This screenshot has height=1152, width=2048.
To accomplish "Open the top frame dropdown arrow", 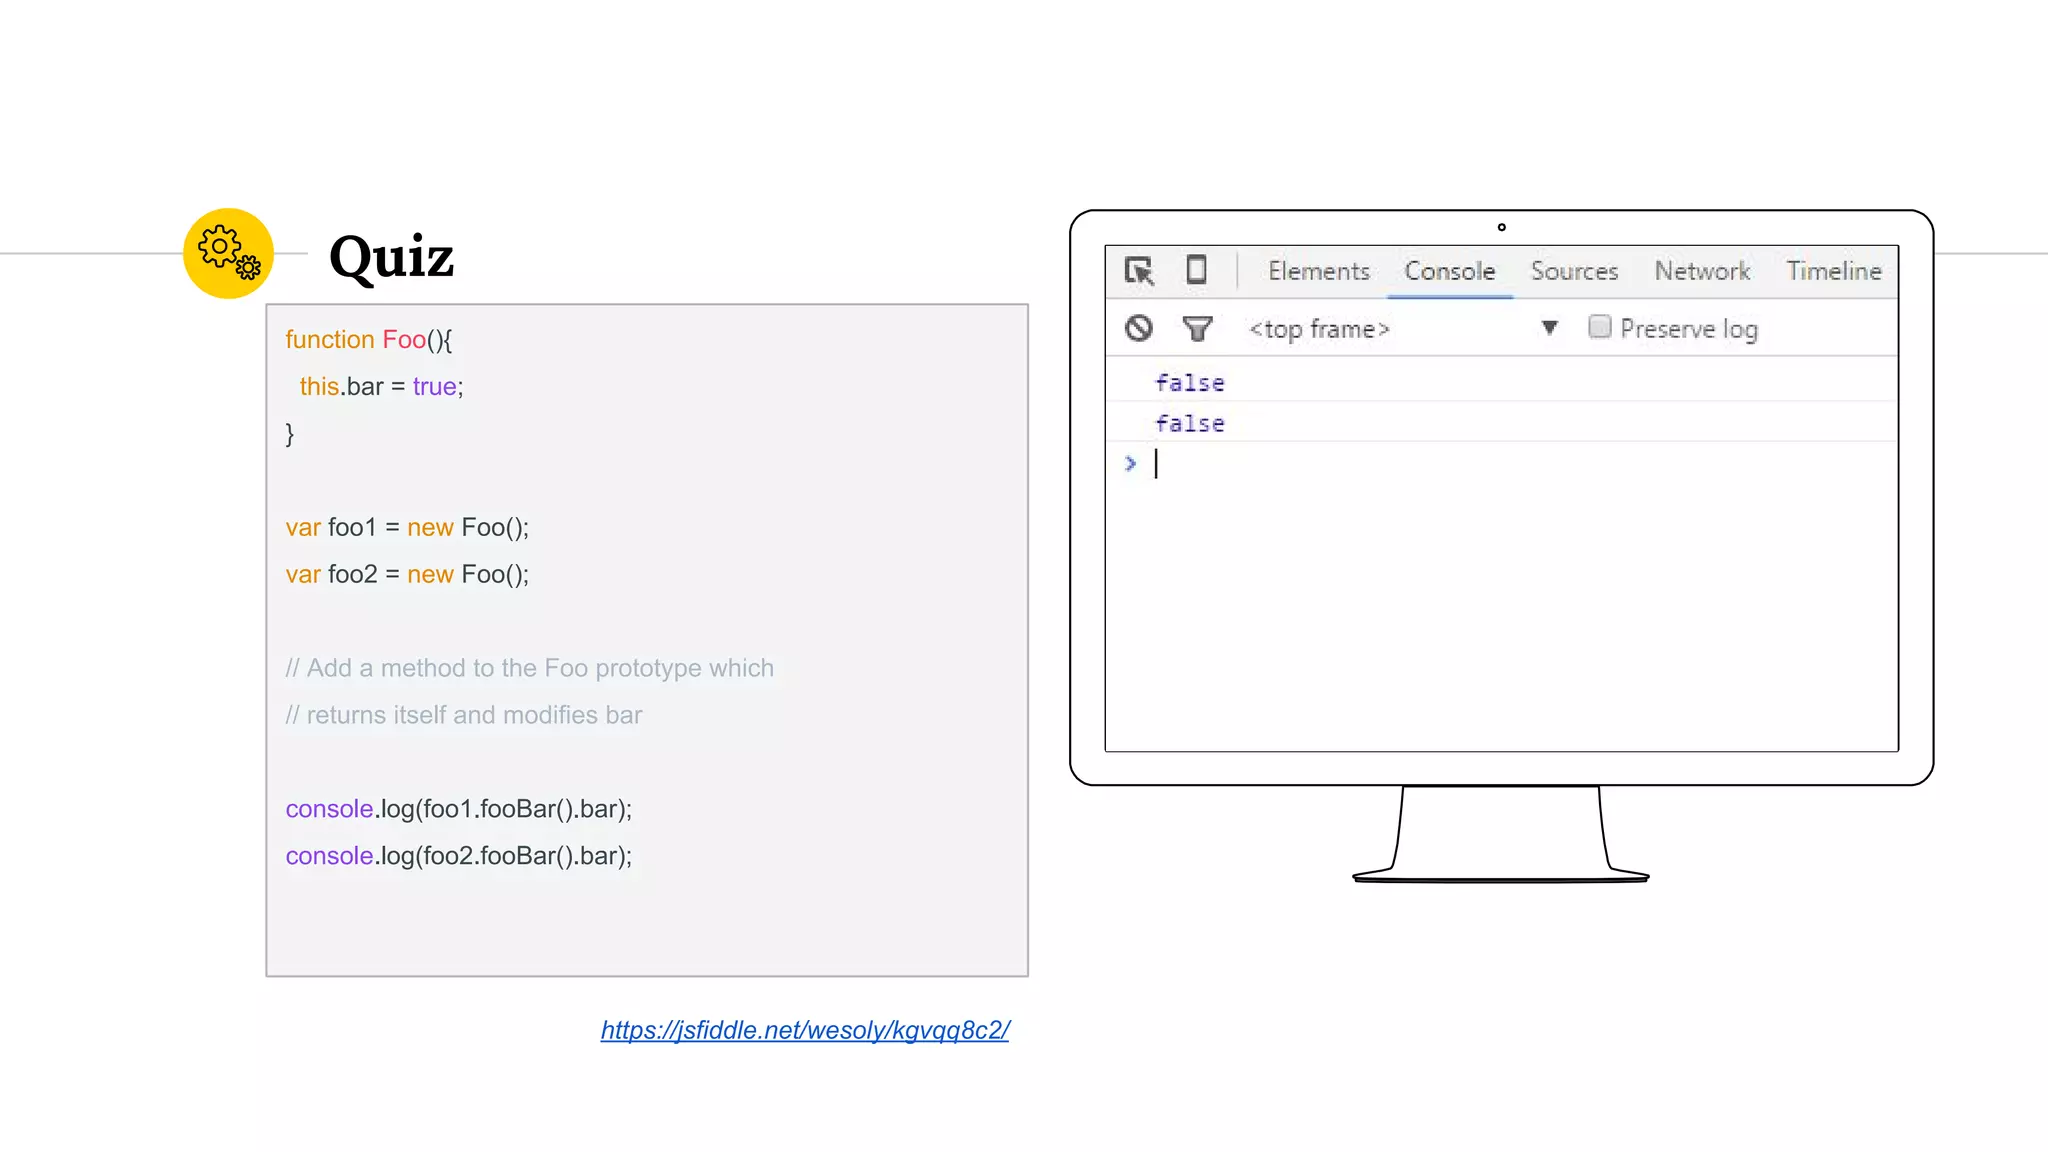I will (x=1549, y=328).
